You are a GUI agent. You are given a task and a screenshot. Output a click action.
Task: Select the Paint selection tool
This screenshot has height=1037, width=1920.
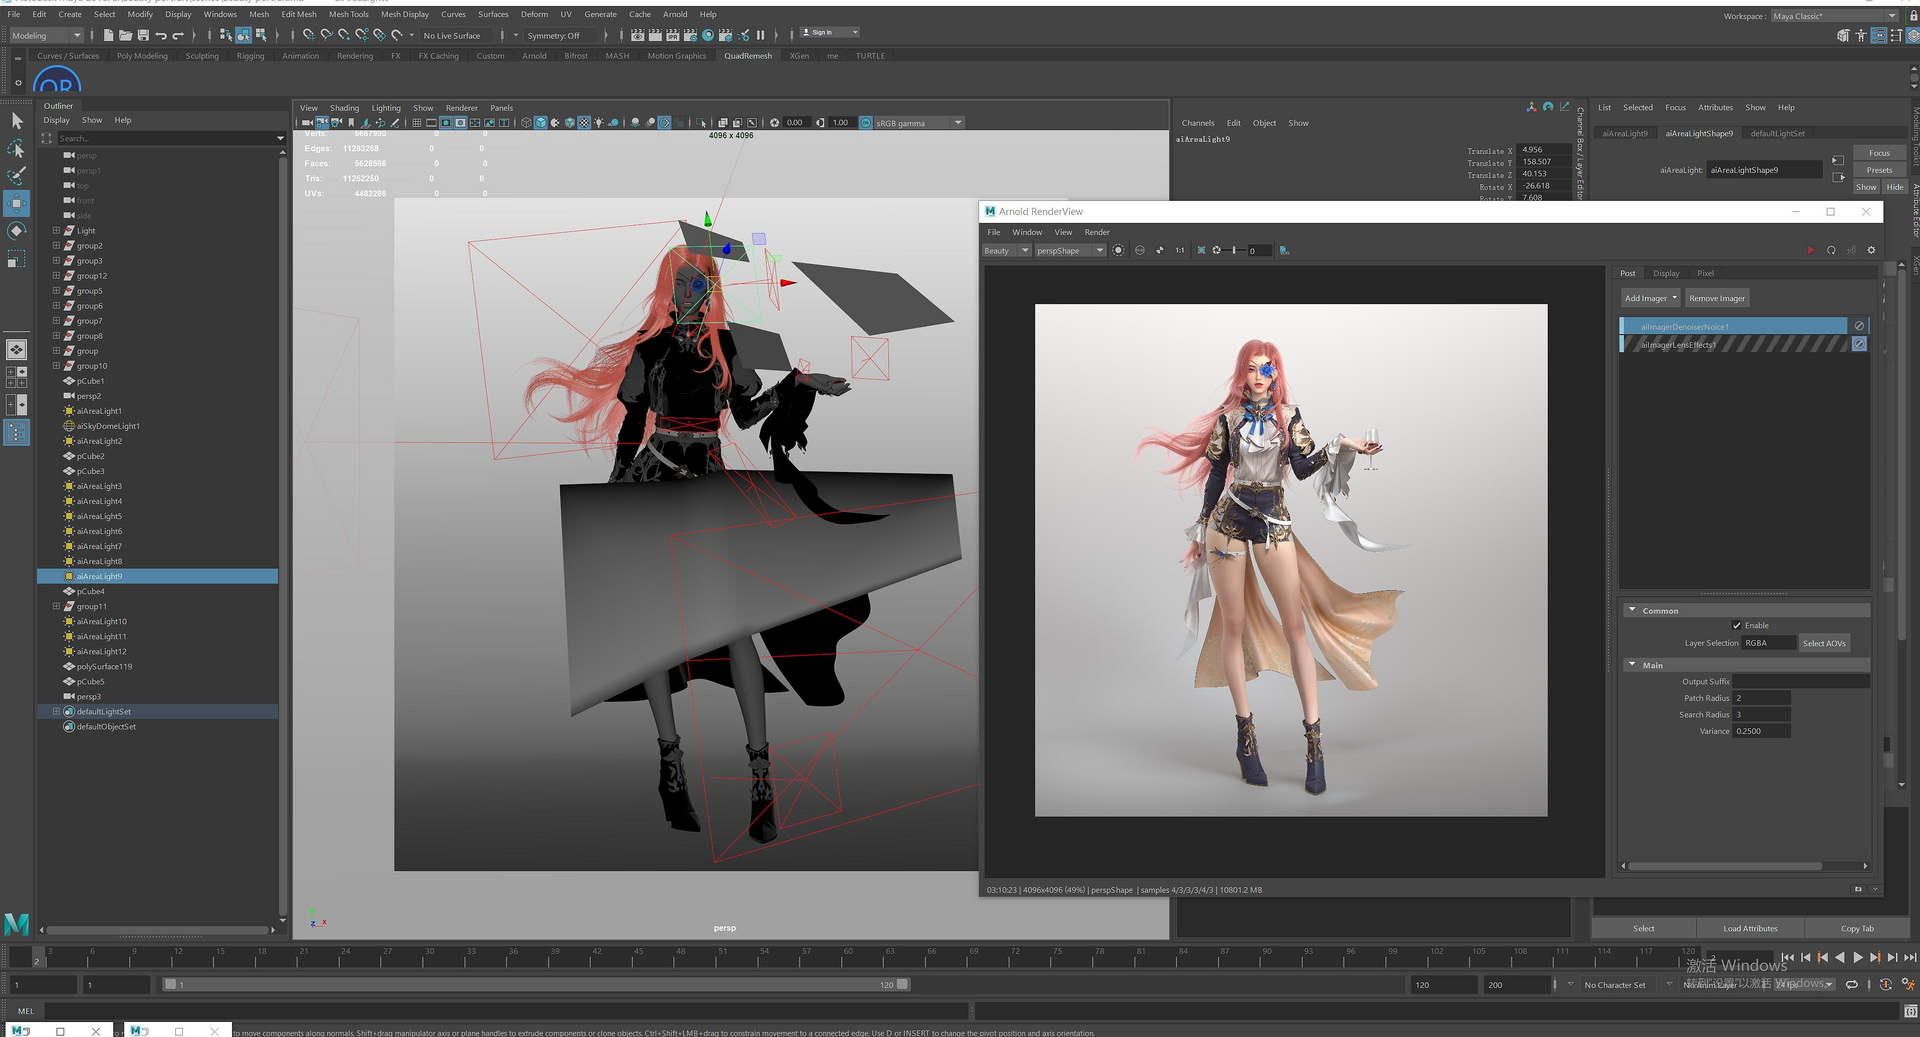coord(17,176)
